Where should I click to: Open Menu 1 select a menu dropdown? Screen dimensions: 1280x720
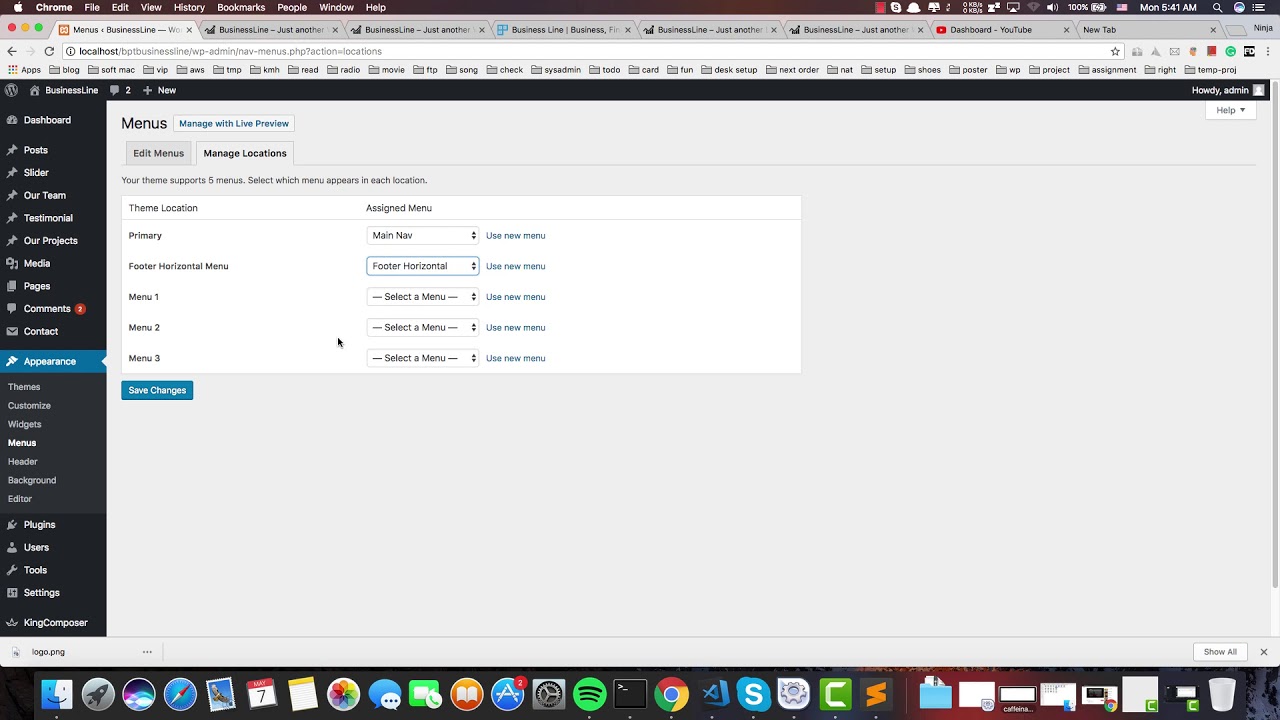tap(423, 297)
